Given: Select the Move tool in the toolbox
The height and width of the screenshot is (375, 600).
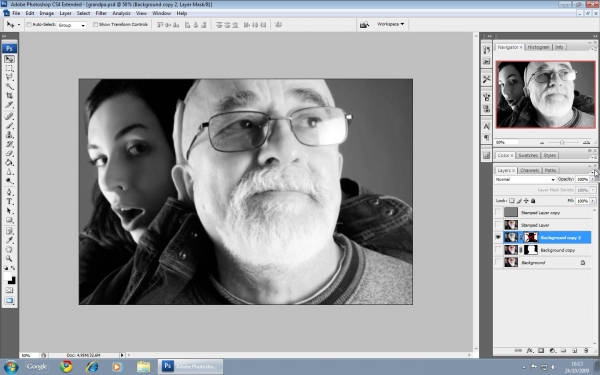Looking at the screenshot, I should [9, 59].
